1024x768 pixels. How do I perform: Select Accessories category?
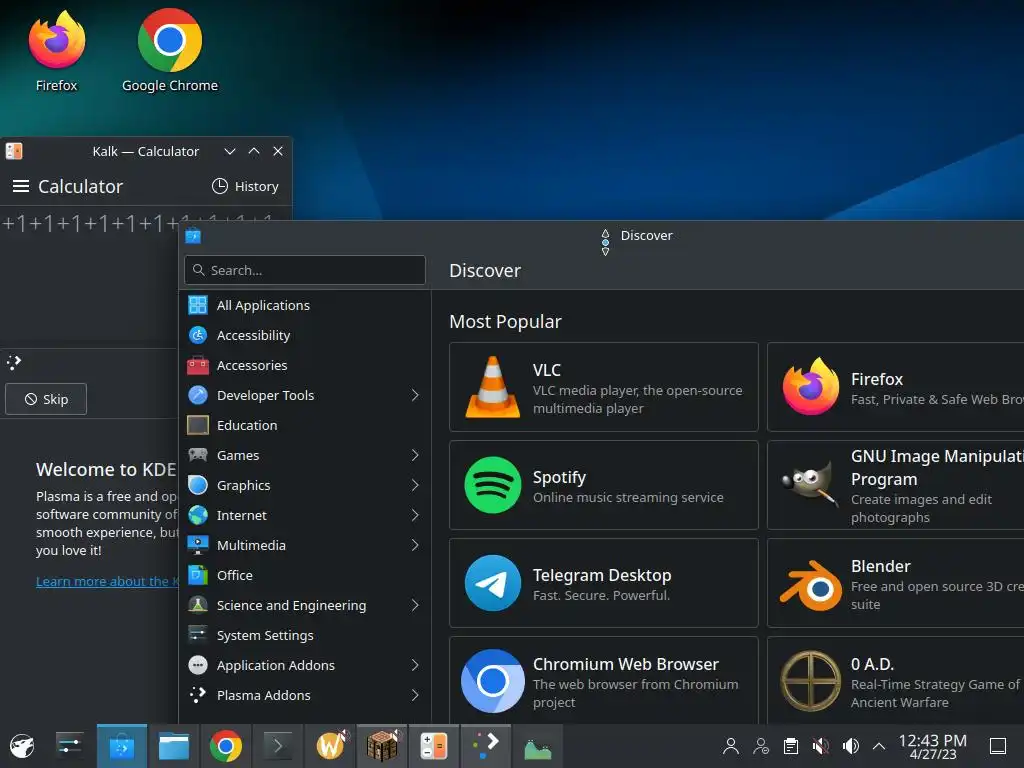(x=305, y=365)
